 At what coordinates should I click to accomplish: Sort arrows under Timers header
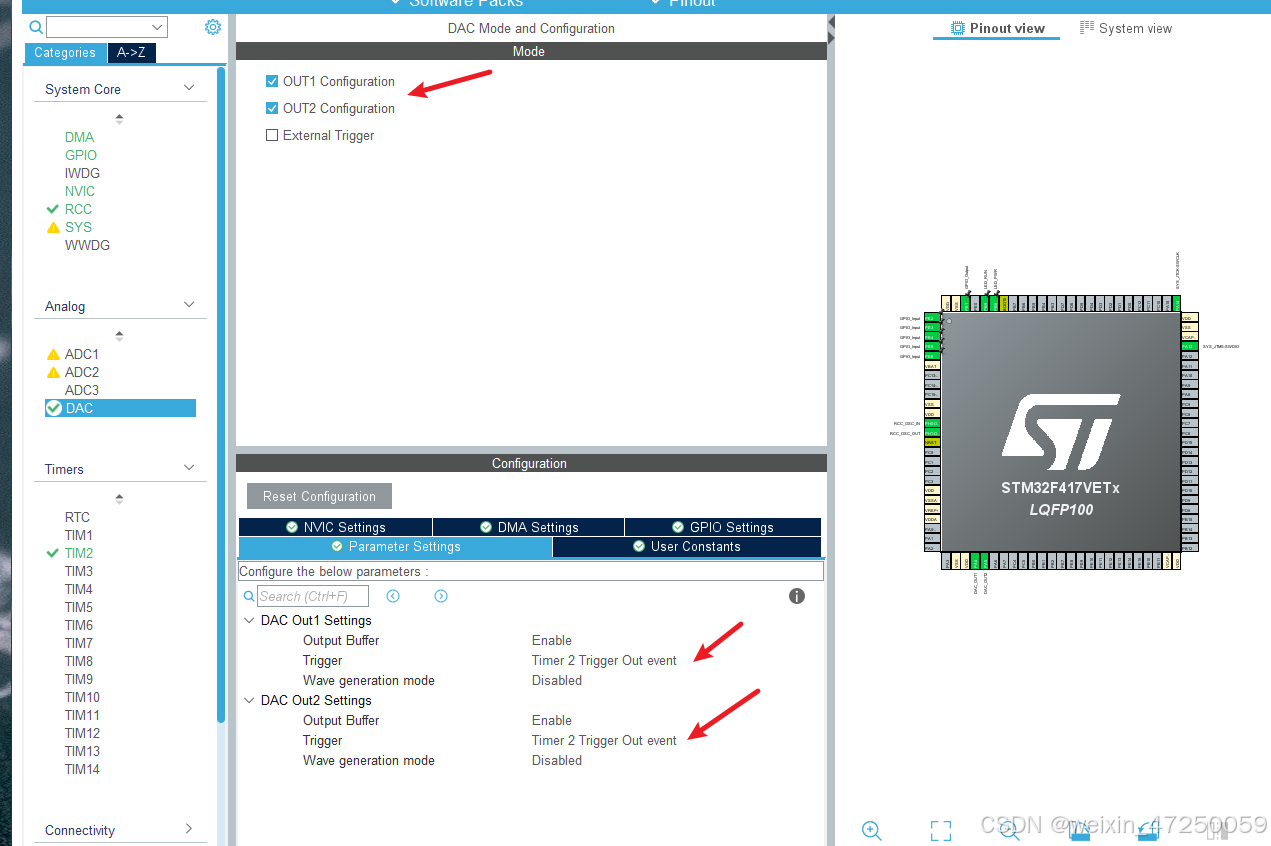pos(120,498)
